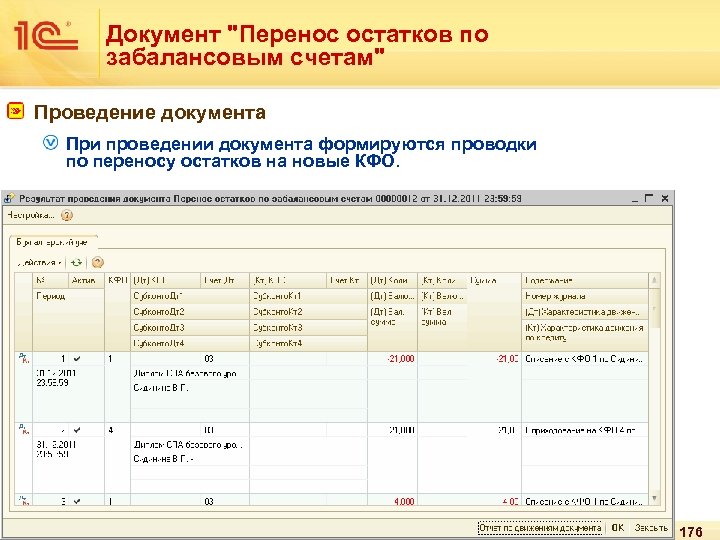The image size is (720, 540).
Task: Click the СубконтоКт3 header cell
Action: [x=308, y=328]
